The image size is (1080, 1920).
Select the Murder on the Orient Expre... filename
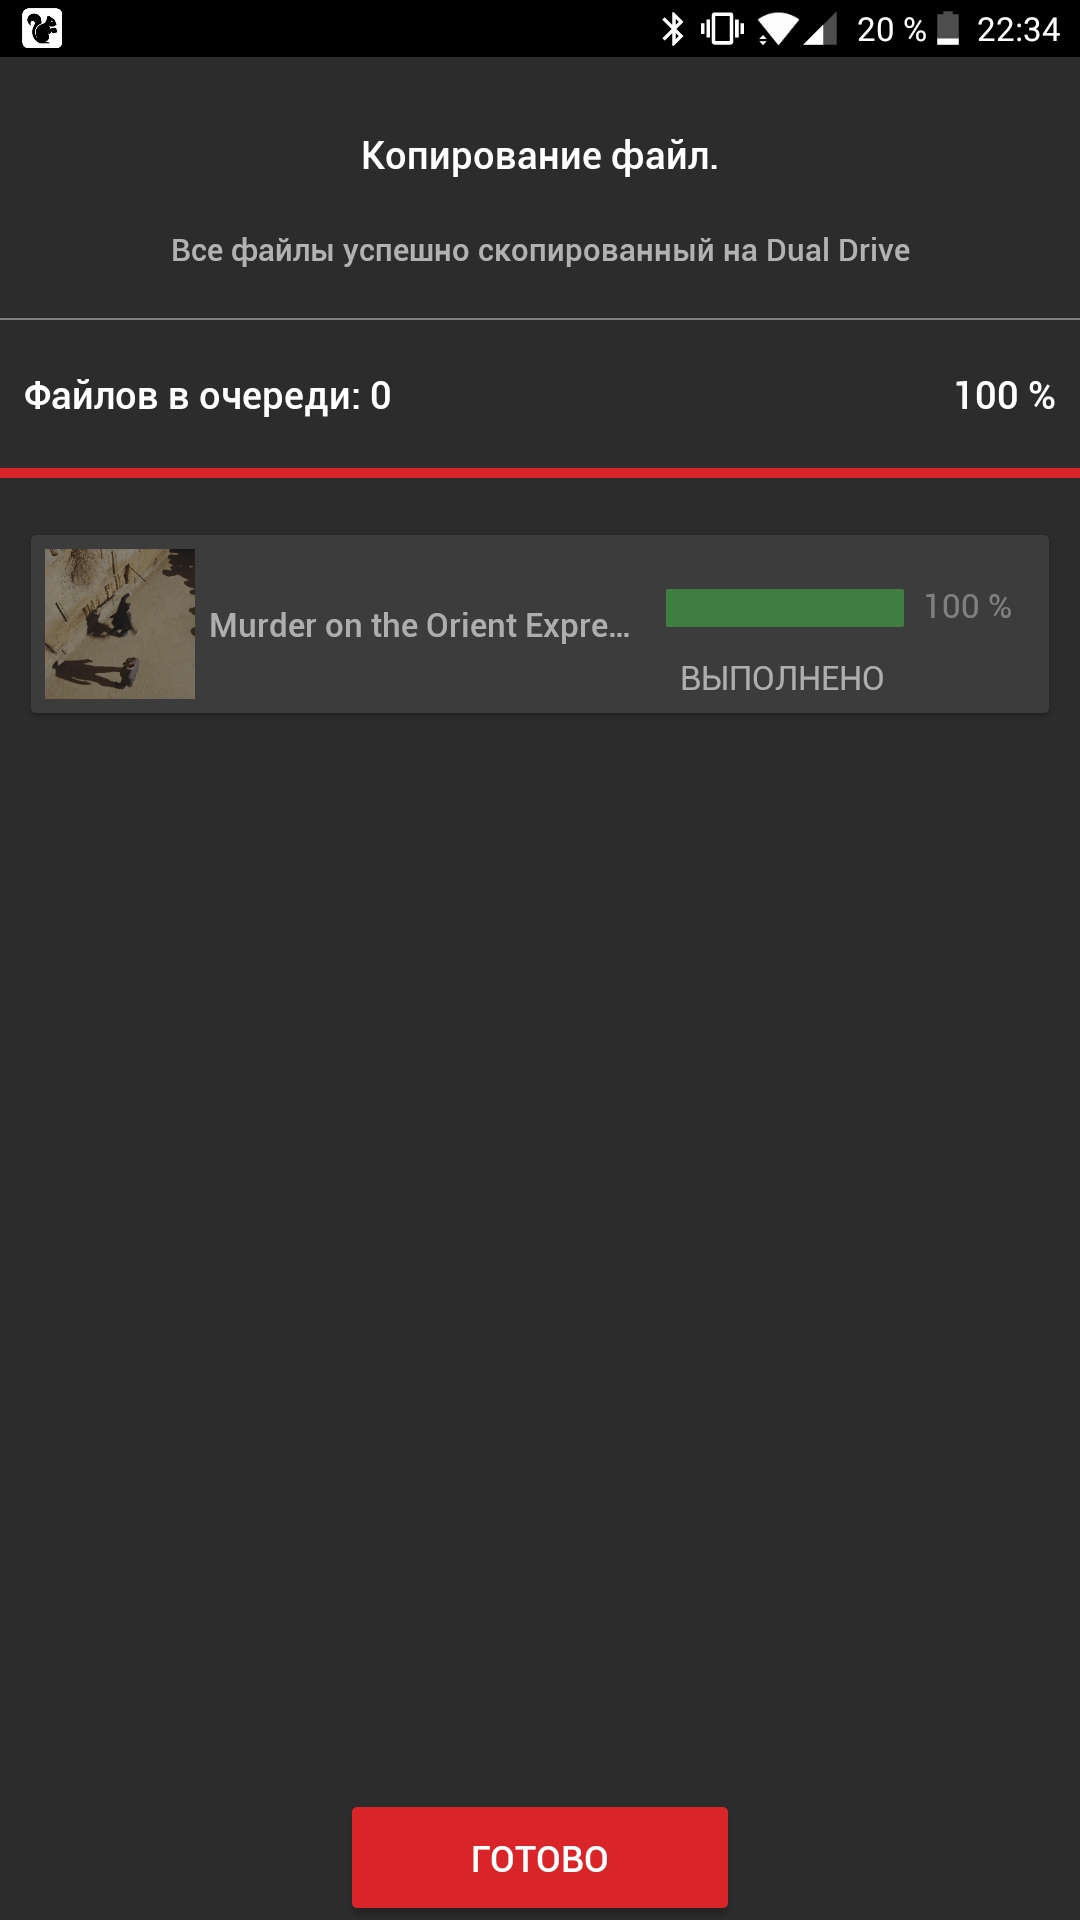pyautogui.click(x=419, y=625)
